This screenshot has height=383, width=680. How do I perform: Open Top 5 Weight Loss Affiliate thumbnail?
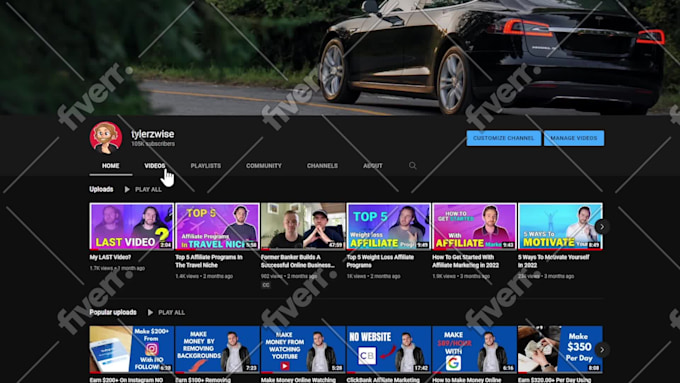click(389, 226)
